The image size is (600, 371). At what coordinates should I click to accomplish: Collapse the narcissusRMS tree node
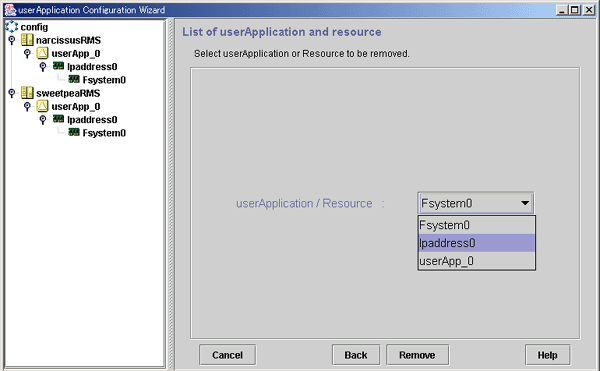12,40
